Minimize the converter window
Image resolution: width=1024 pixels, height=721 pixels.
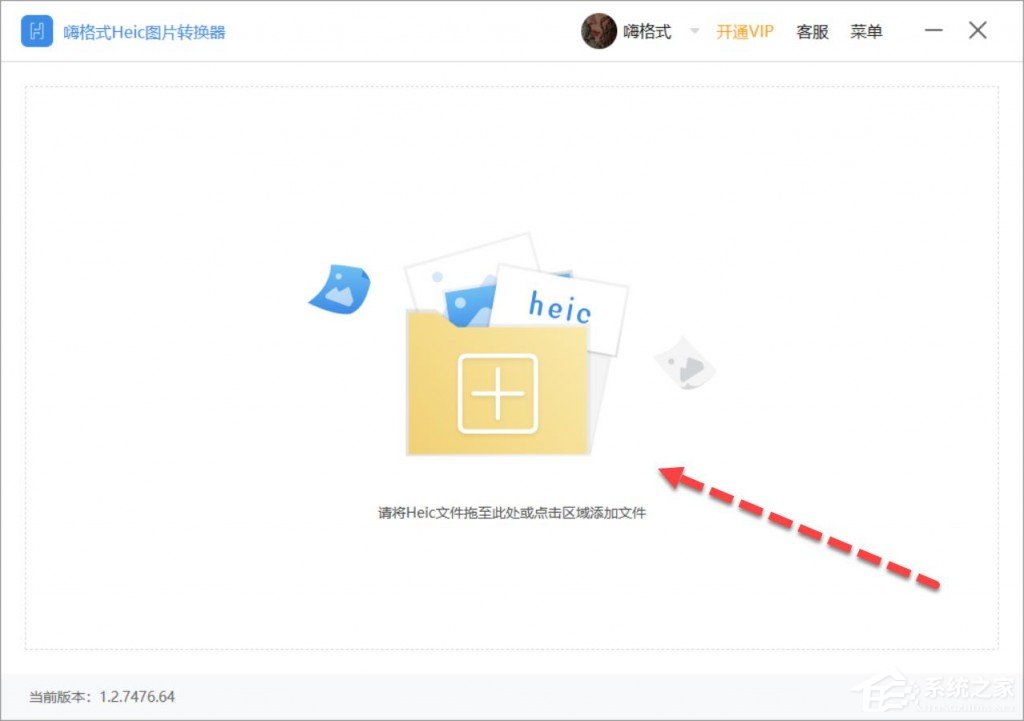coord(933,31)
